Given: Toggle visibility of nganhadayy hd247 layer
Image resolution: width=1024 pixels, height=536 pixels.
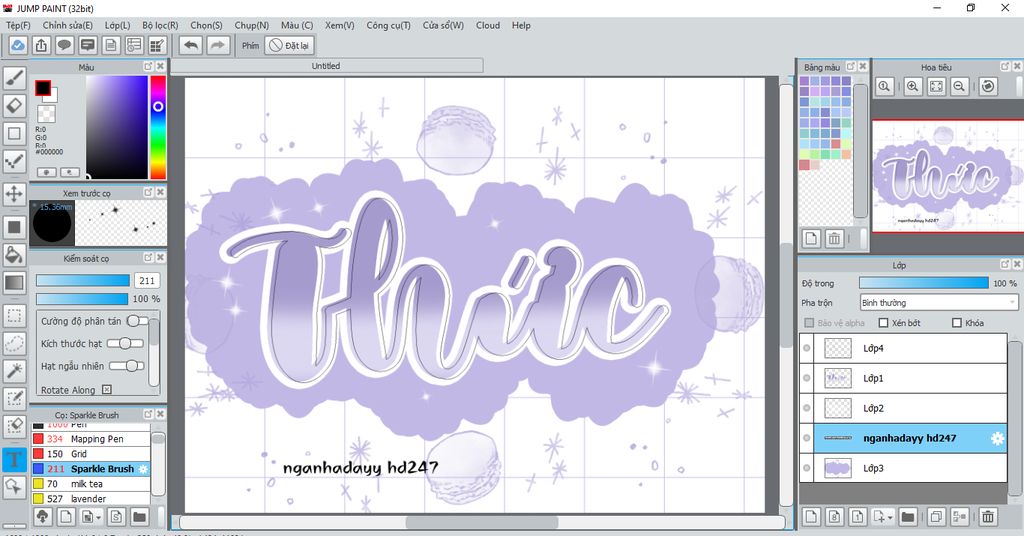Looking at the screenshot, I should tap(807, 438).
